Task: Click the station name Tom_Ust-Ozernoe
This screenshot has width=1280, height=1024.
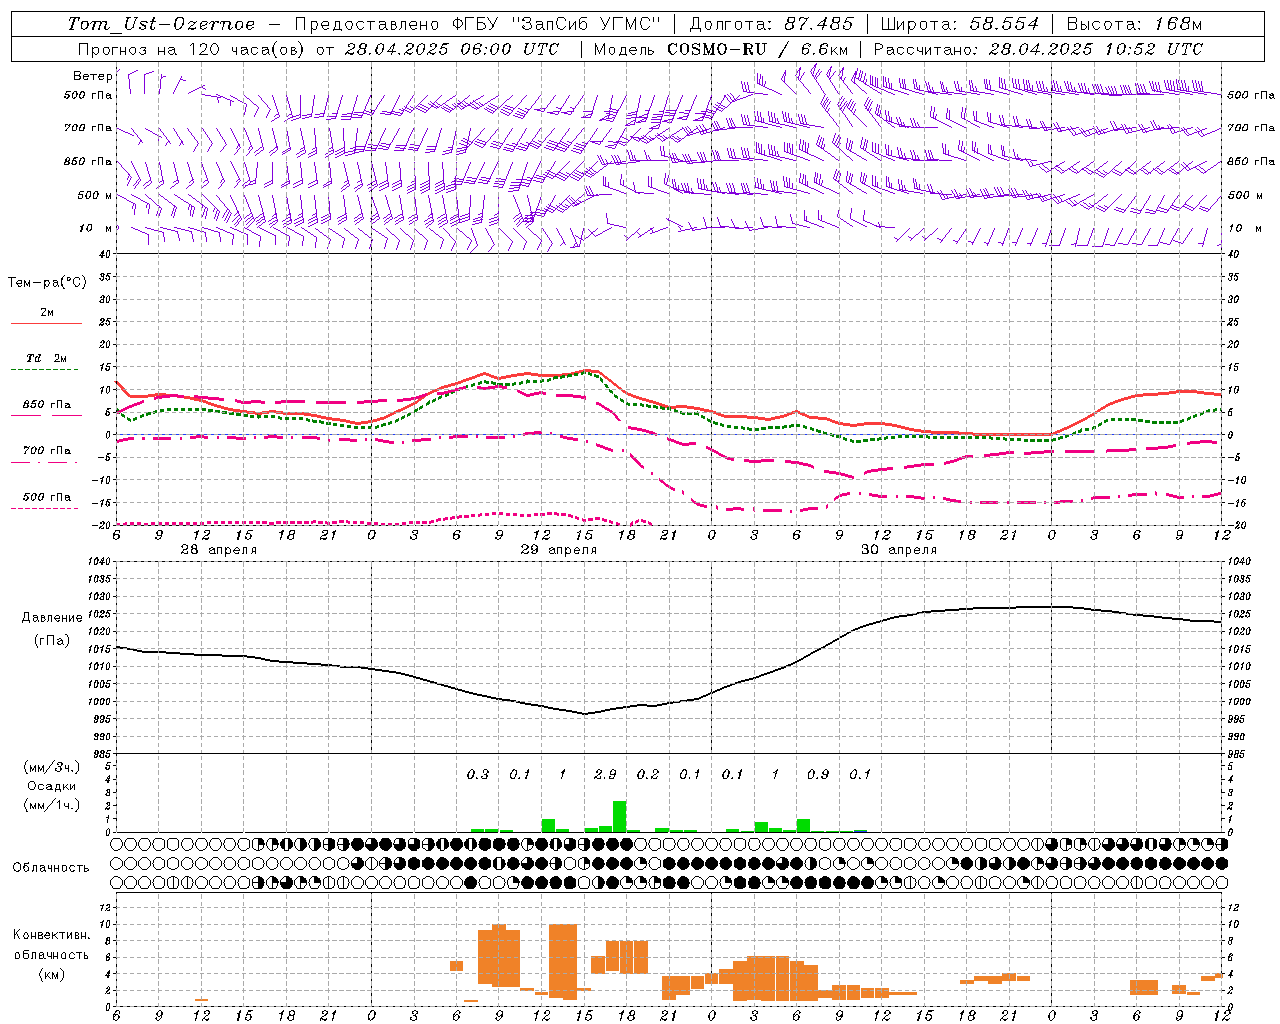Action: [161, 24]
